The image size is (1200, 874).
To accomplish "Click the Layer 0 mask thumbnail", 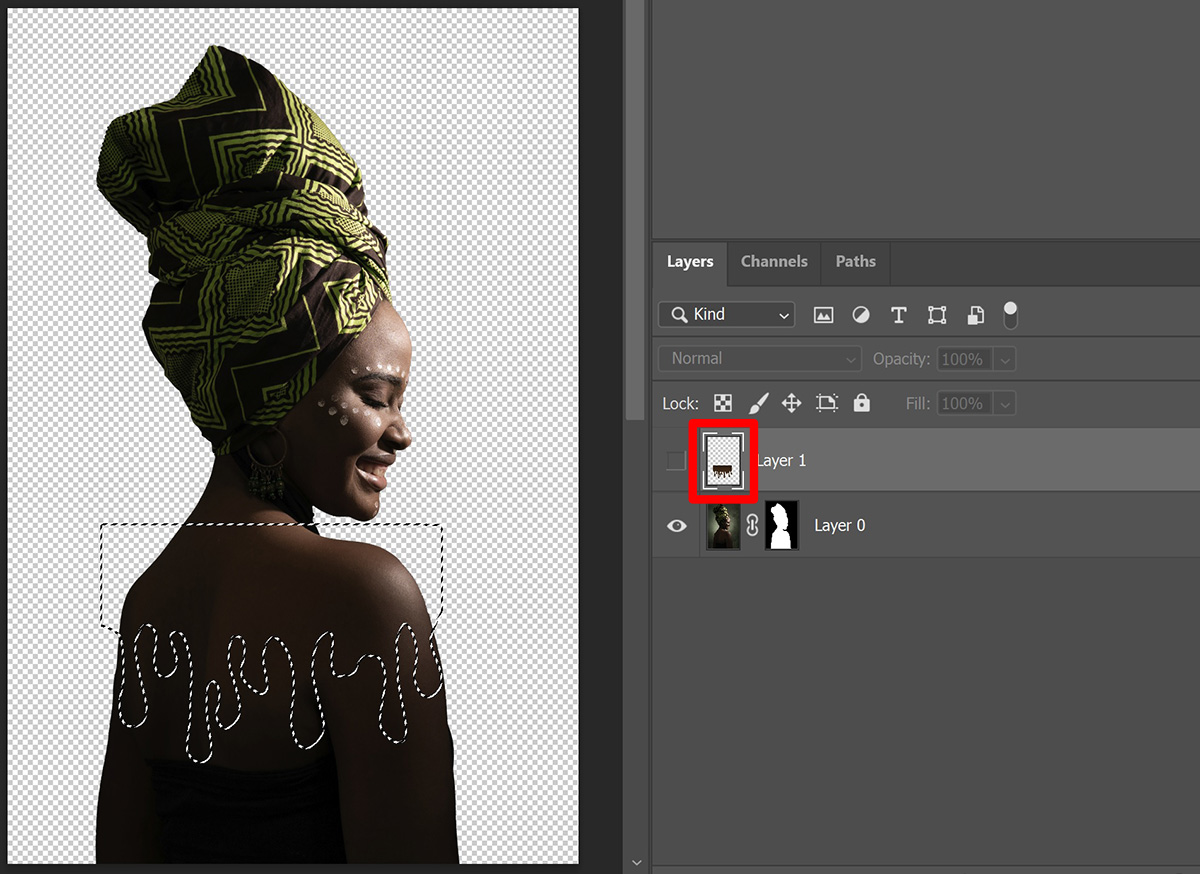I will (781, 525).
